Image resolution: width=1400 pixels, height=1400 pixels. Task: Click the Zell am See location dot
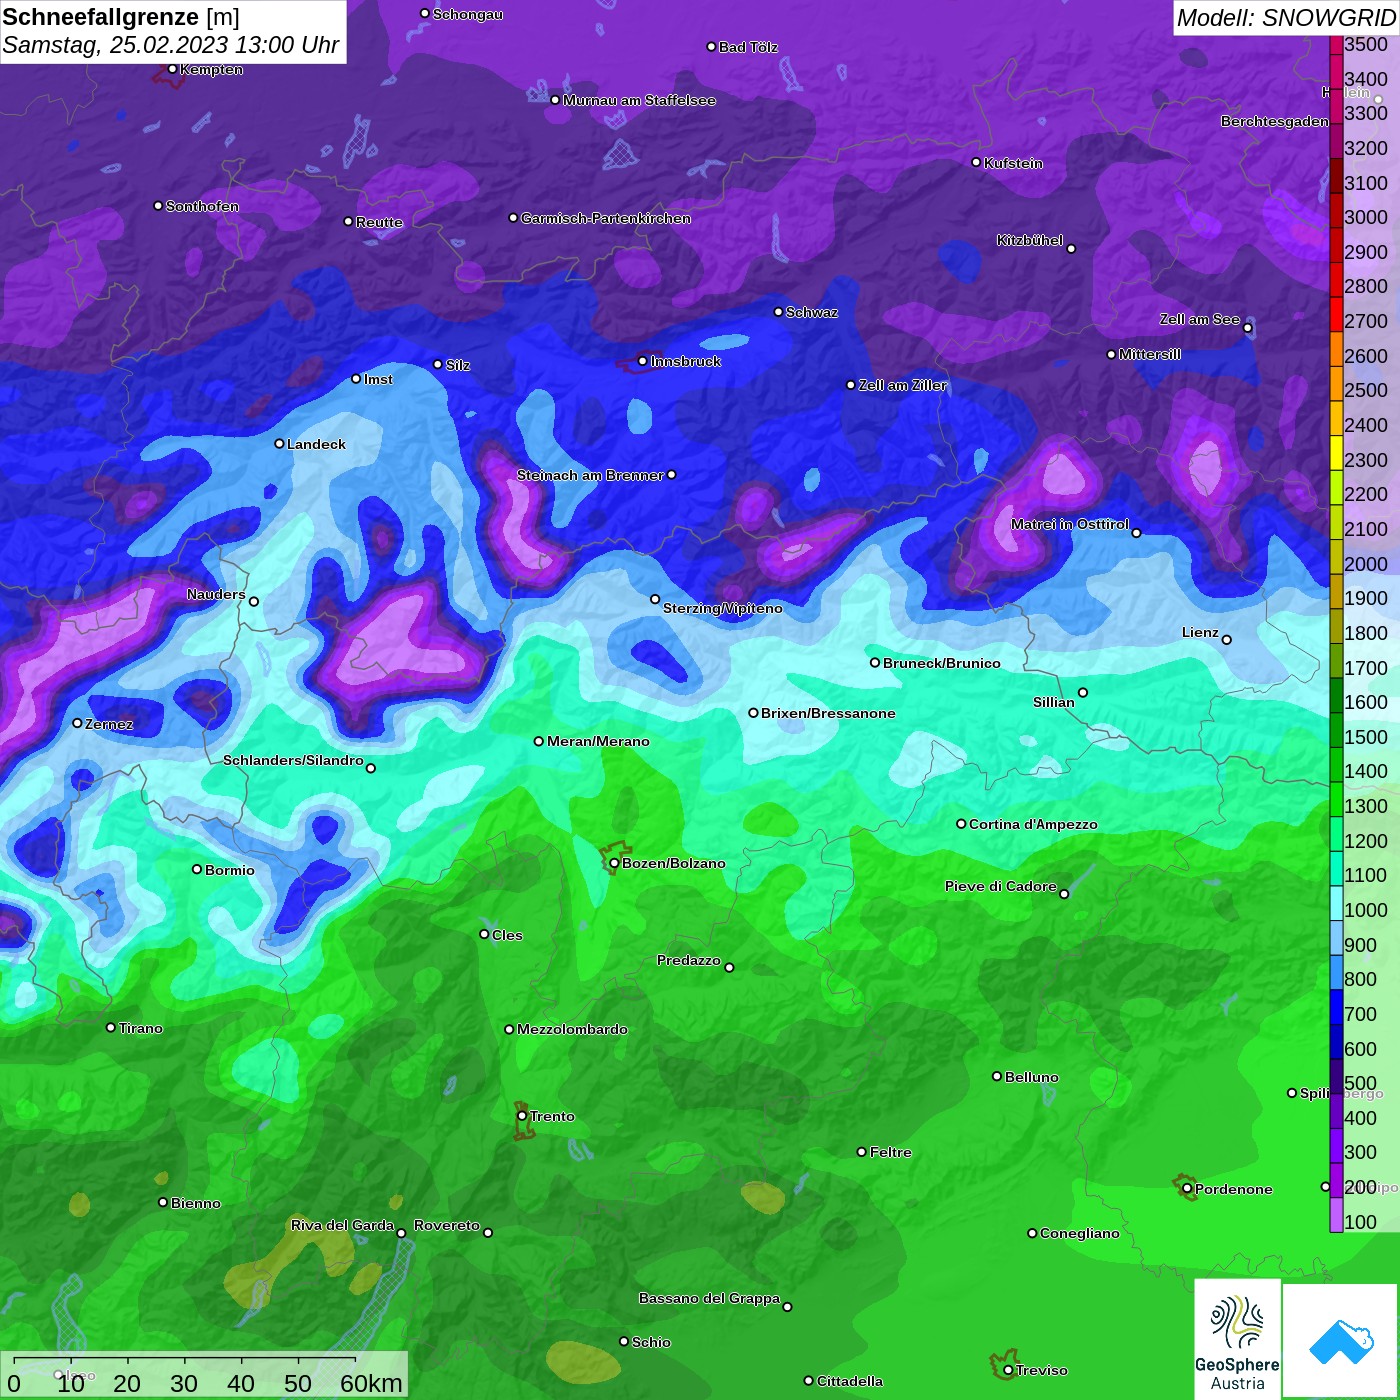coord(1247,328)
